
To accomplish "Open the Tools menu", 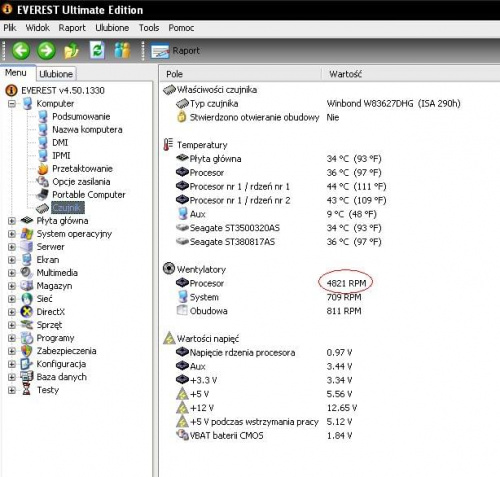I will click(149, 28).
